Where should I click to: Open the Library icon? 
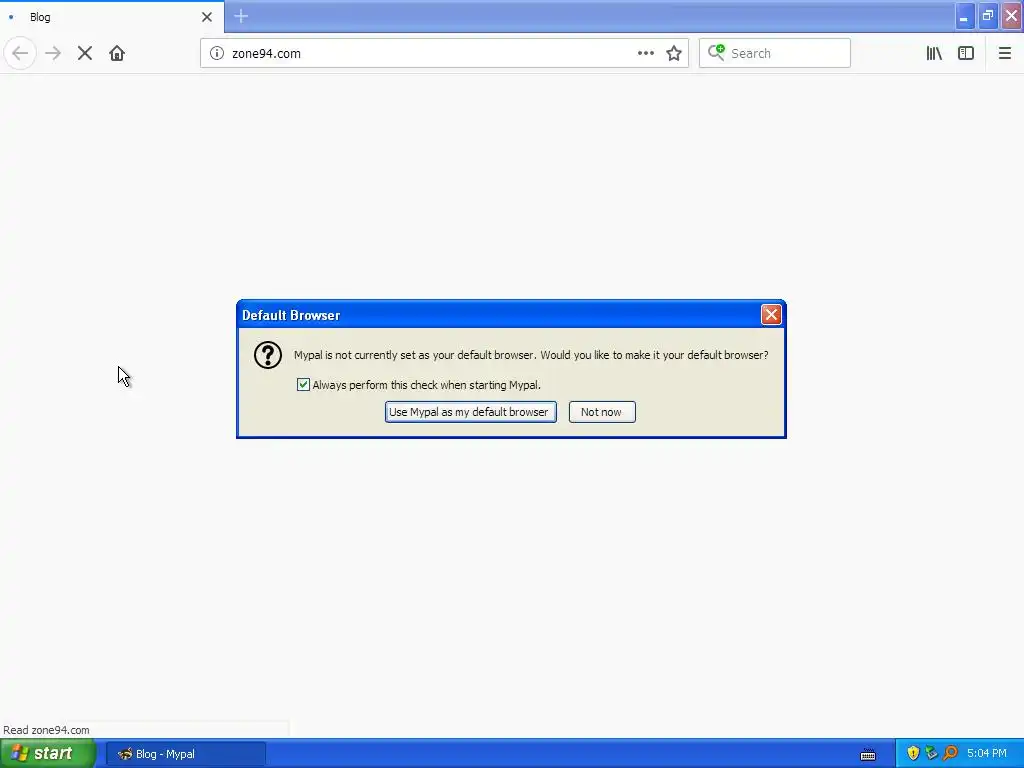point(934,53)
